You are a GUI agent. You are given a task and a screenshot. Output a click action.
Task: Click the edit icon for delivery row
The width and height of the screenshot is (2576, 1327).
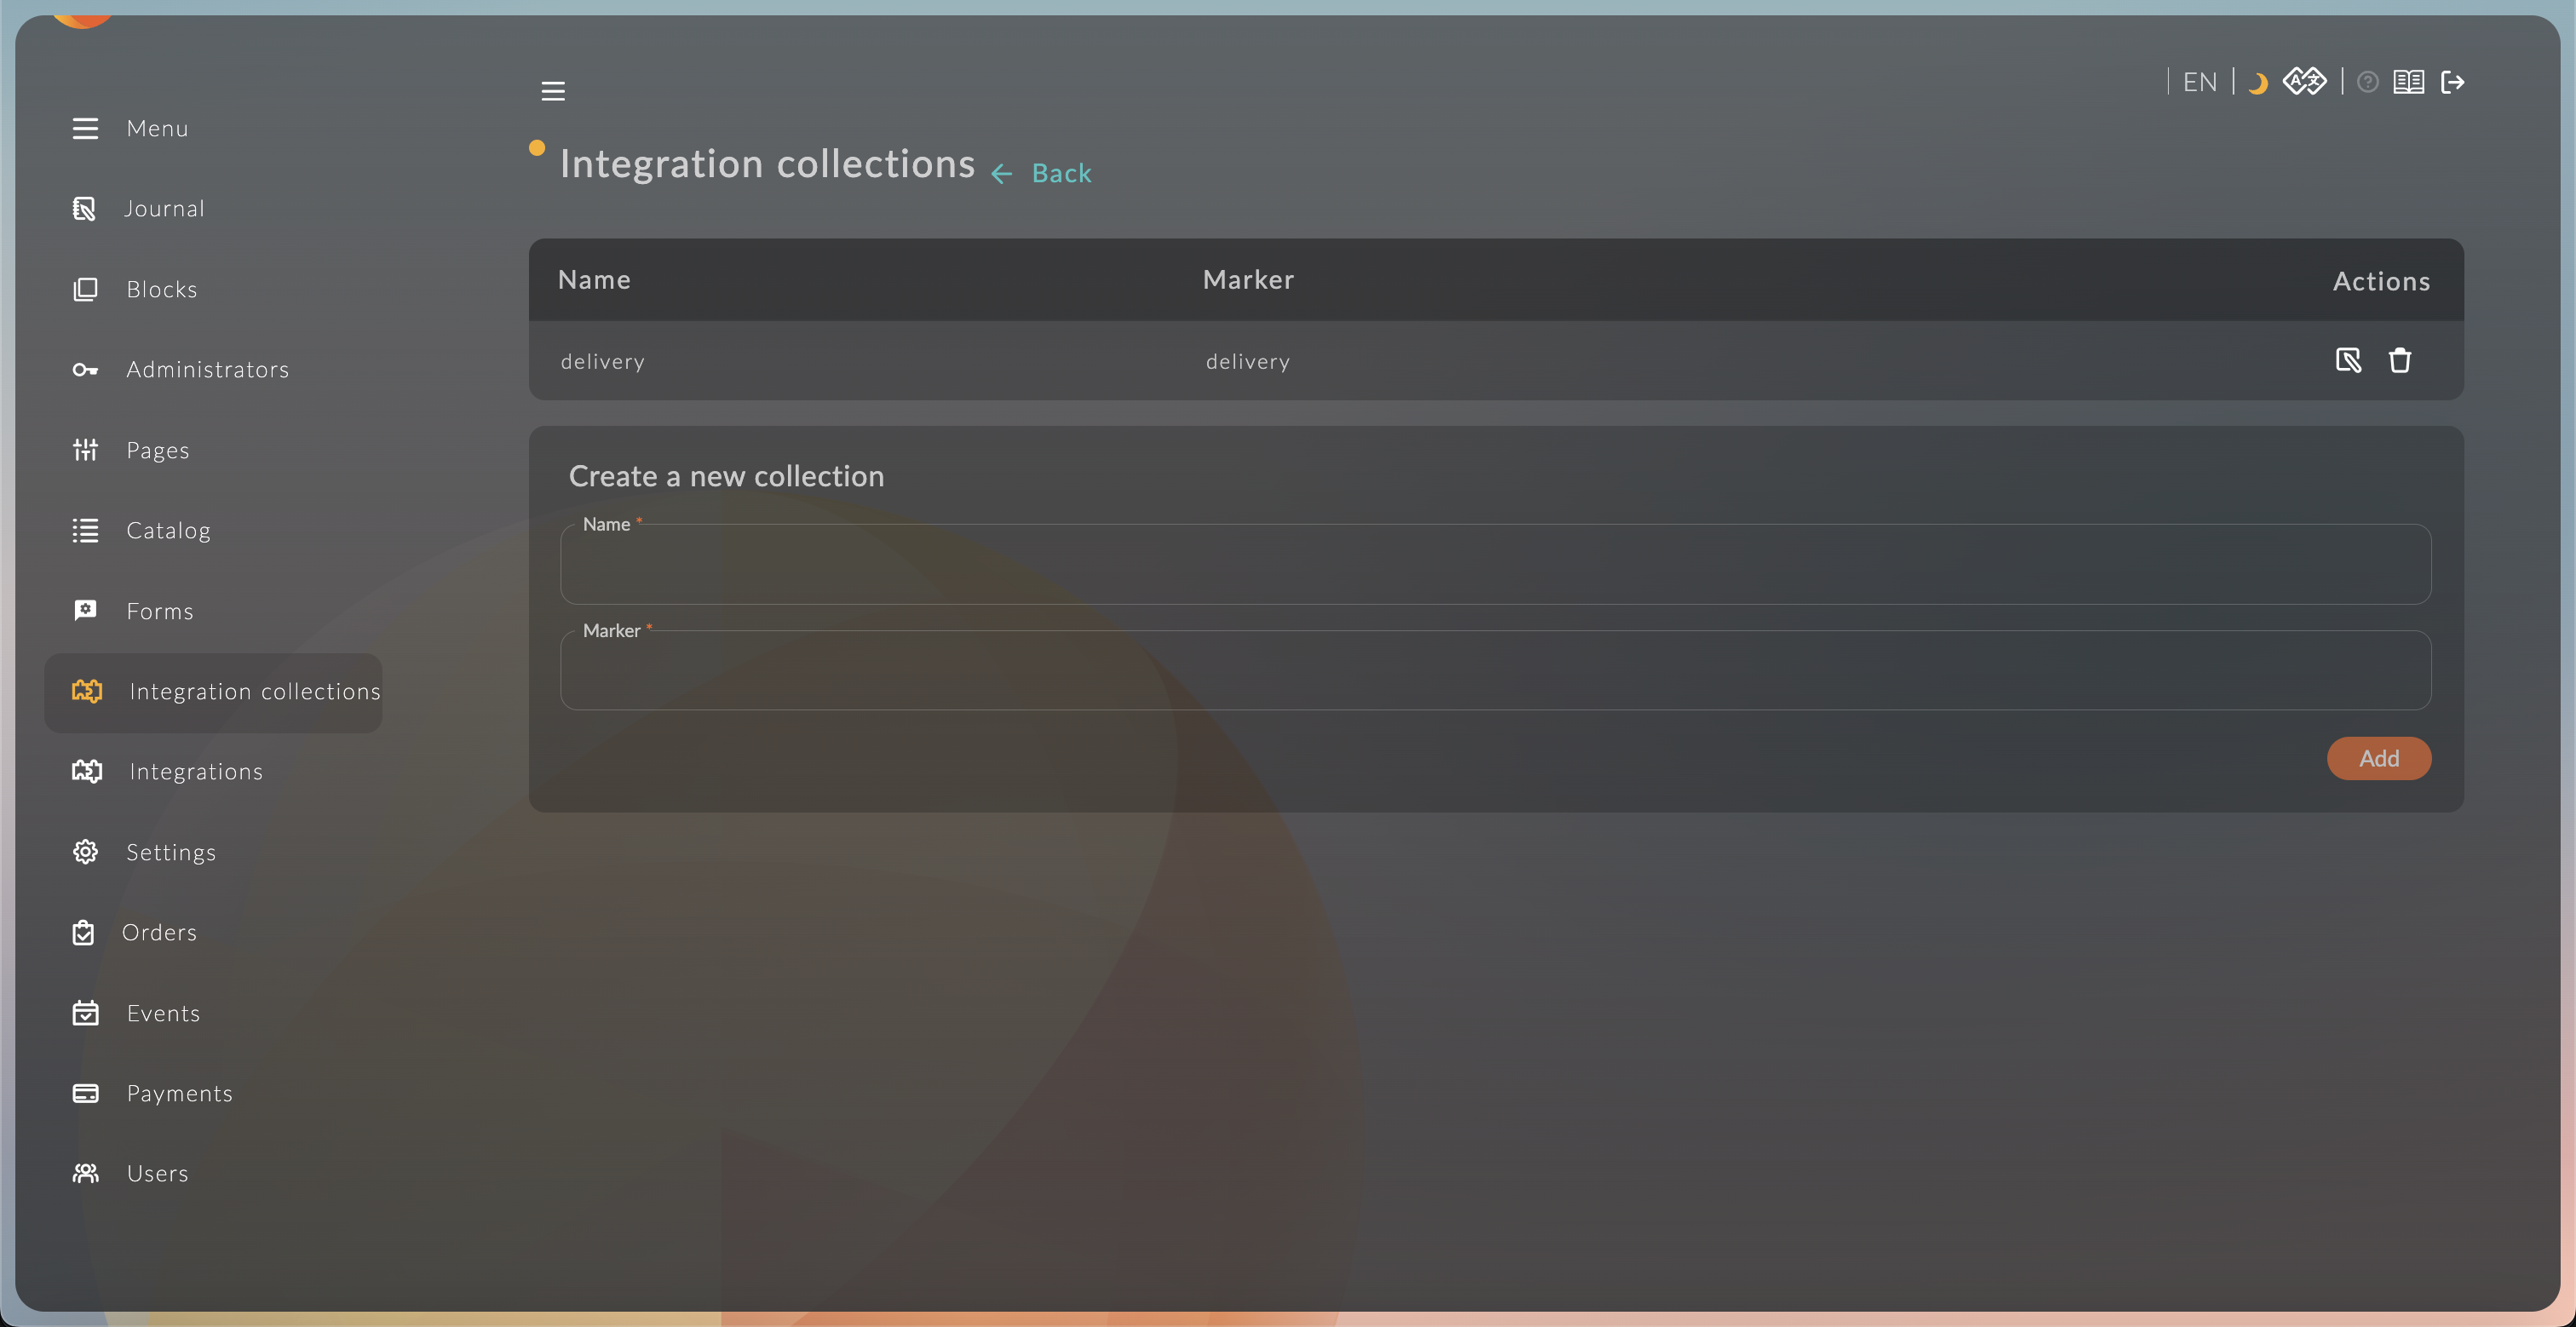tap(2347, 360)
